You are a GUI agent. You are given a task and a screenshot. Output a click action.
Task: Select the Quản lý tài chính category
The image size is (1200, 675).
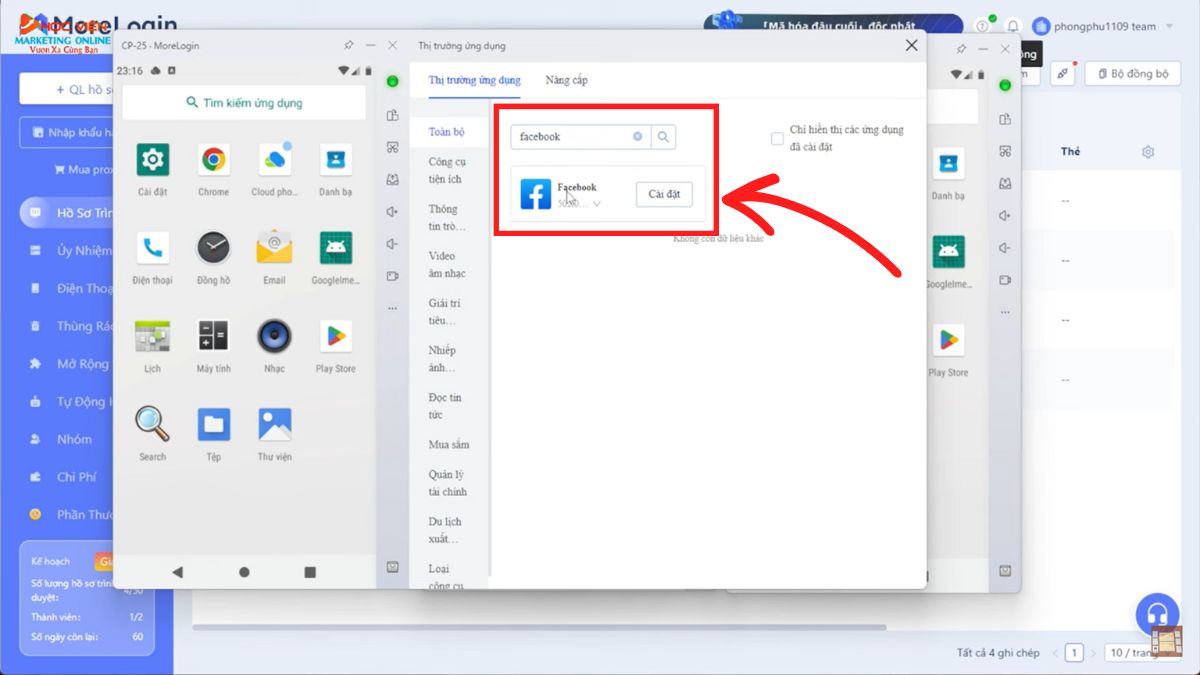tap(448, 483)
